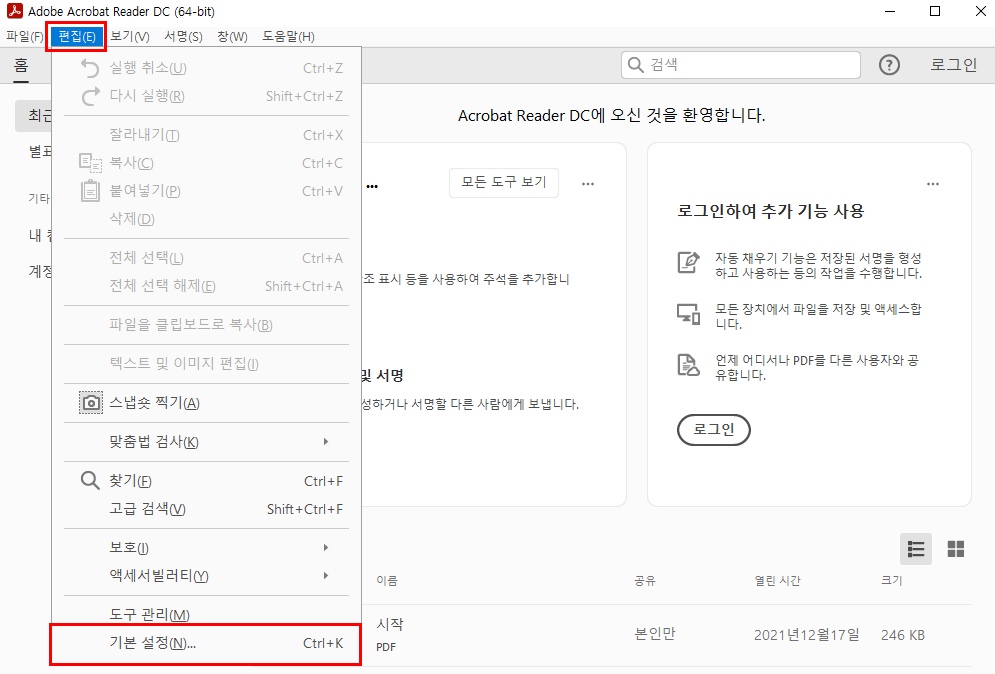The image size is (995, 674).
Task: Select 찾기(F) in the edit menu
Action: click(x=206, y=481)
